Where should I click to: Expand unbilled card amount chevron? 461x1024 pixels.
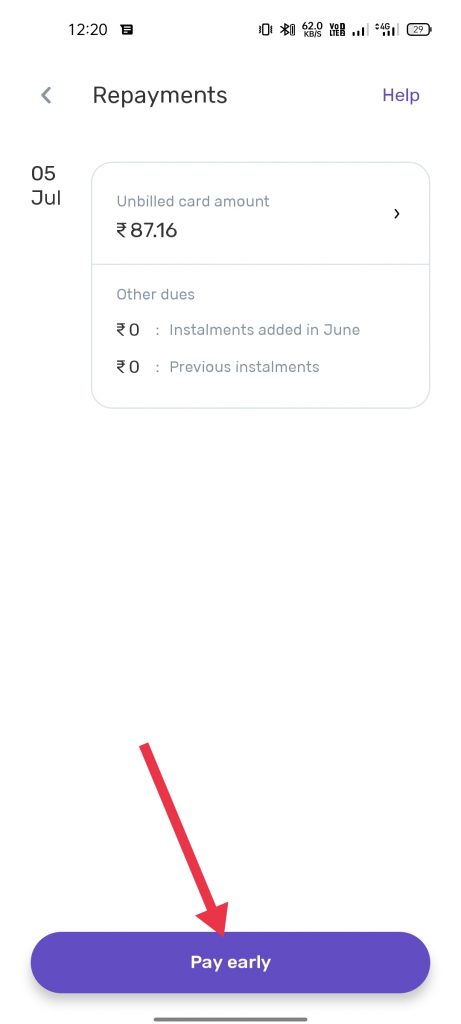tap(396, 214)
